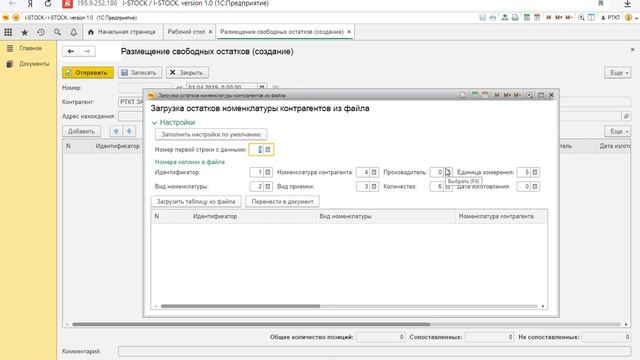This screenshot has width=640, height=360.
Task: Go back with the form's left arrow
Action: click(71, 51)
